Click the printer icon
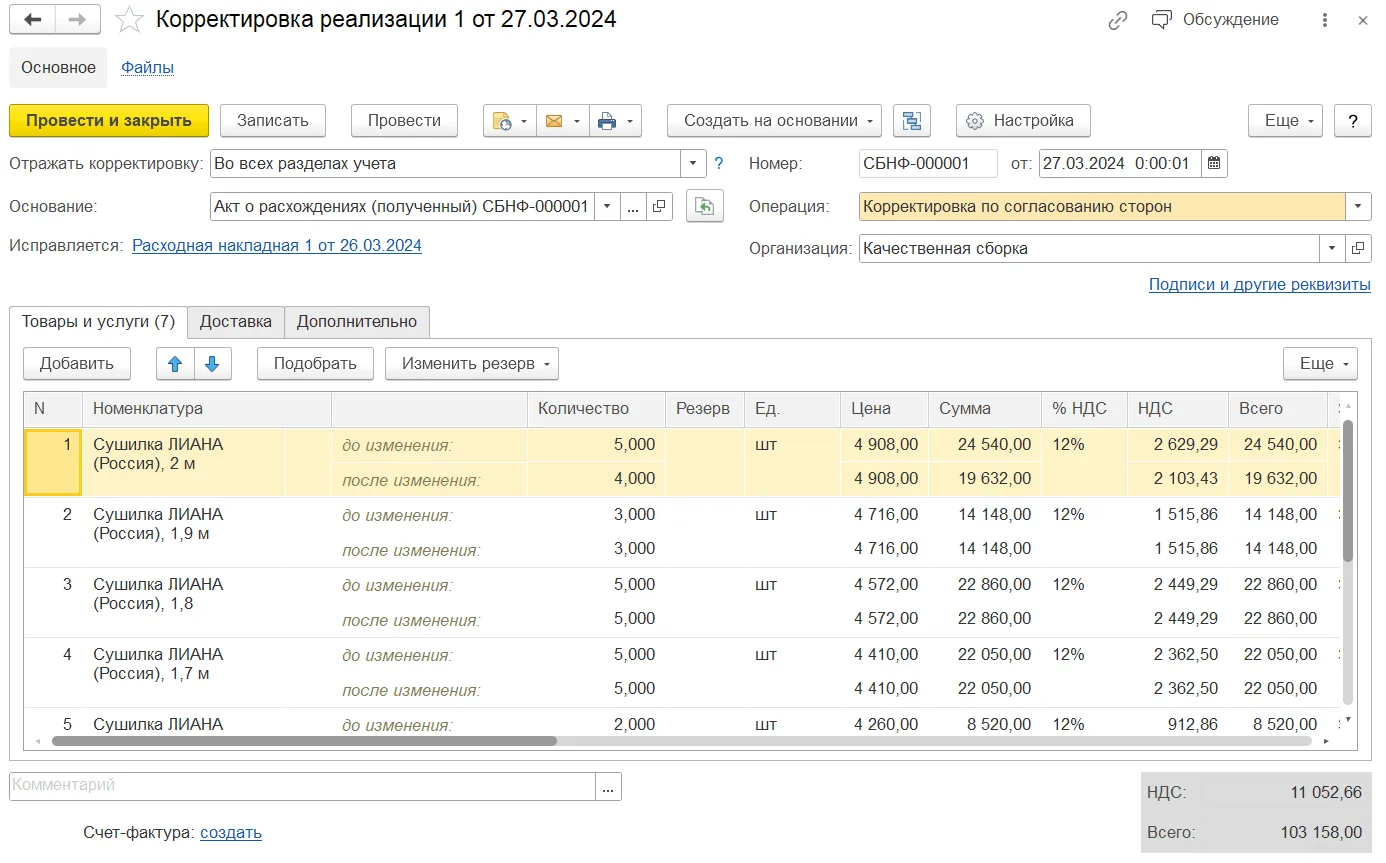Screen dimensions: 1386x863 point(615,121)
